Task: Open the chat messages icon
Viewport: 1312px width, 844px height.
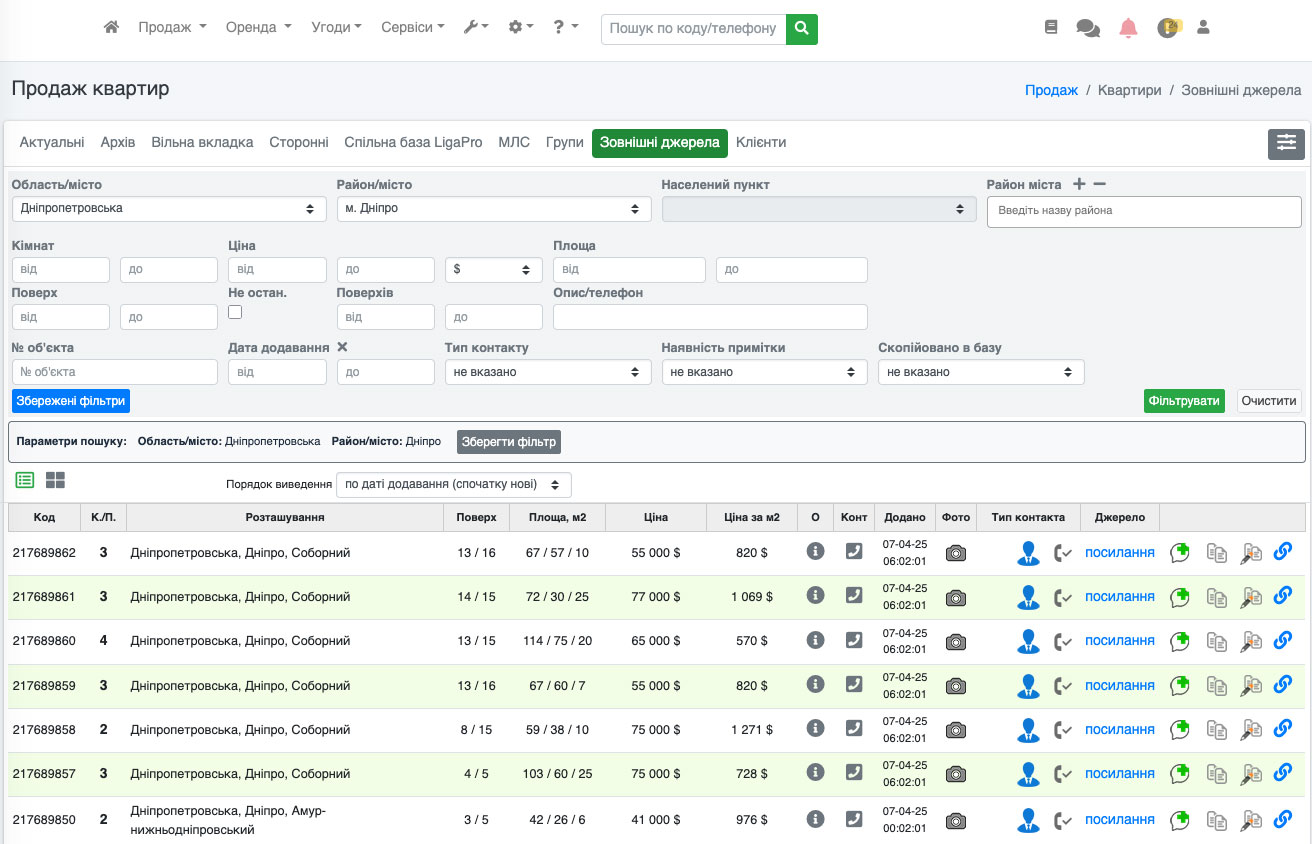Action: point(1087,28)
